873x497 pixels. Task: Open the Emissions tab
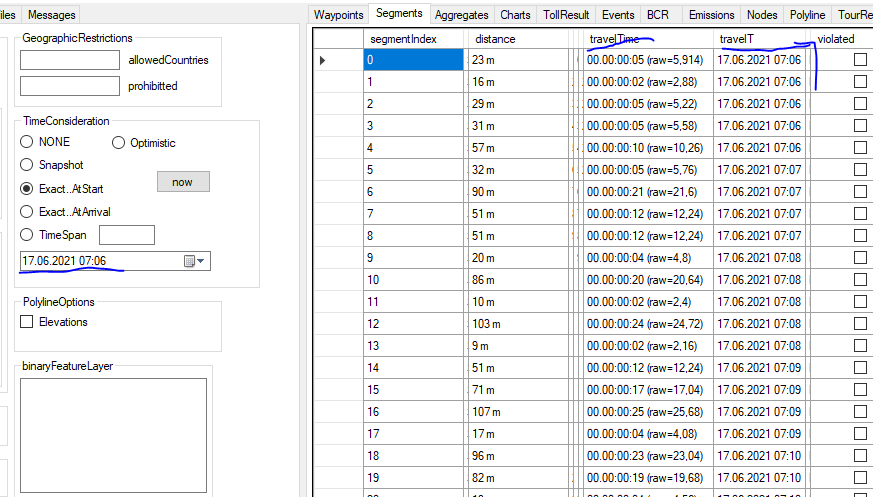coord(711,15)
